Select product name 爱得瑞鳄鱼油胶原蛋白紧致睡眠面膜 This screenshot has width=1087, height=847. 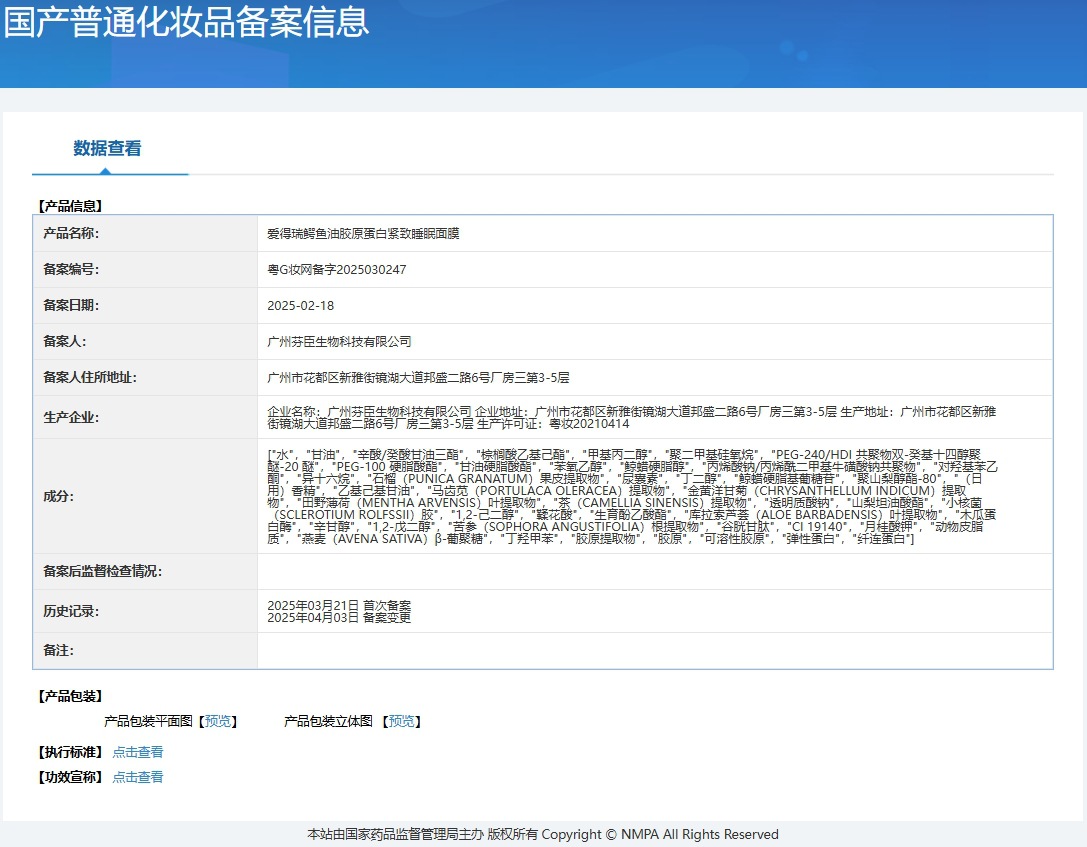pyautogui.click(x=363, y=234)
